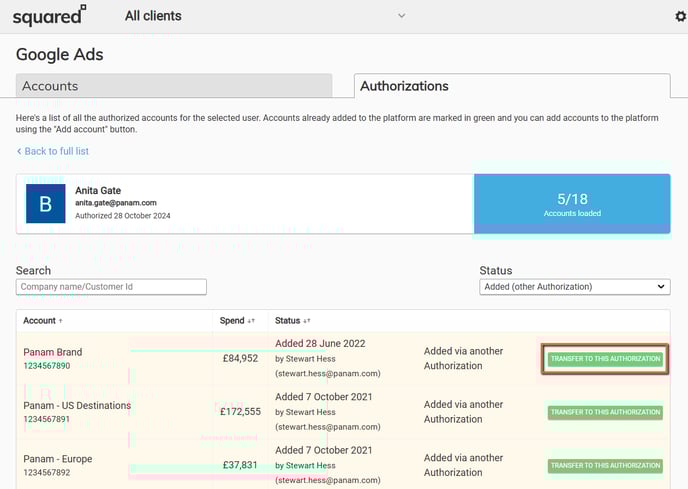The width and height of the screenshot is (688, 489).
Task: Transfer Panam - US Destinations to this authorization
Action: click(605, 412)
